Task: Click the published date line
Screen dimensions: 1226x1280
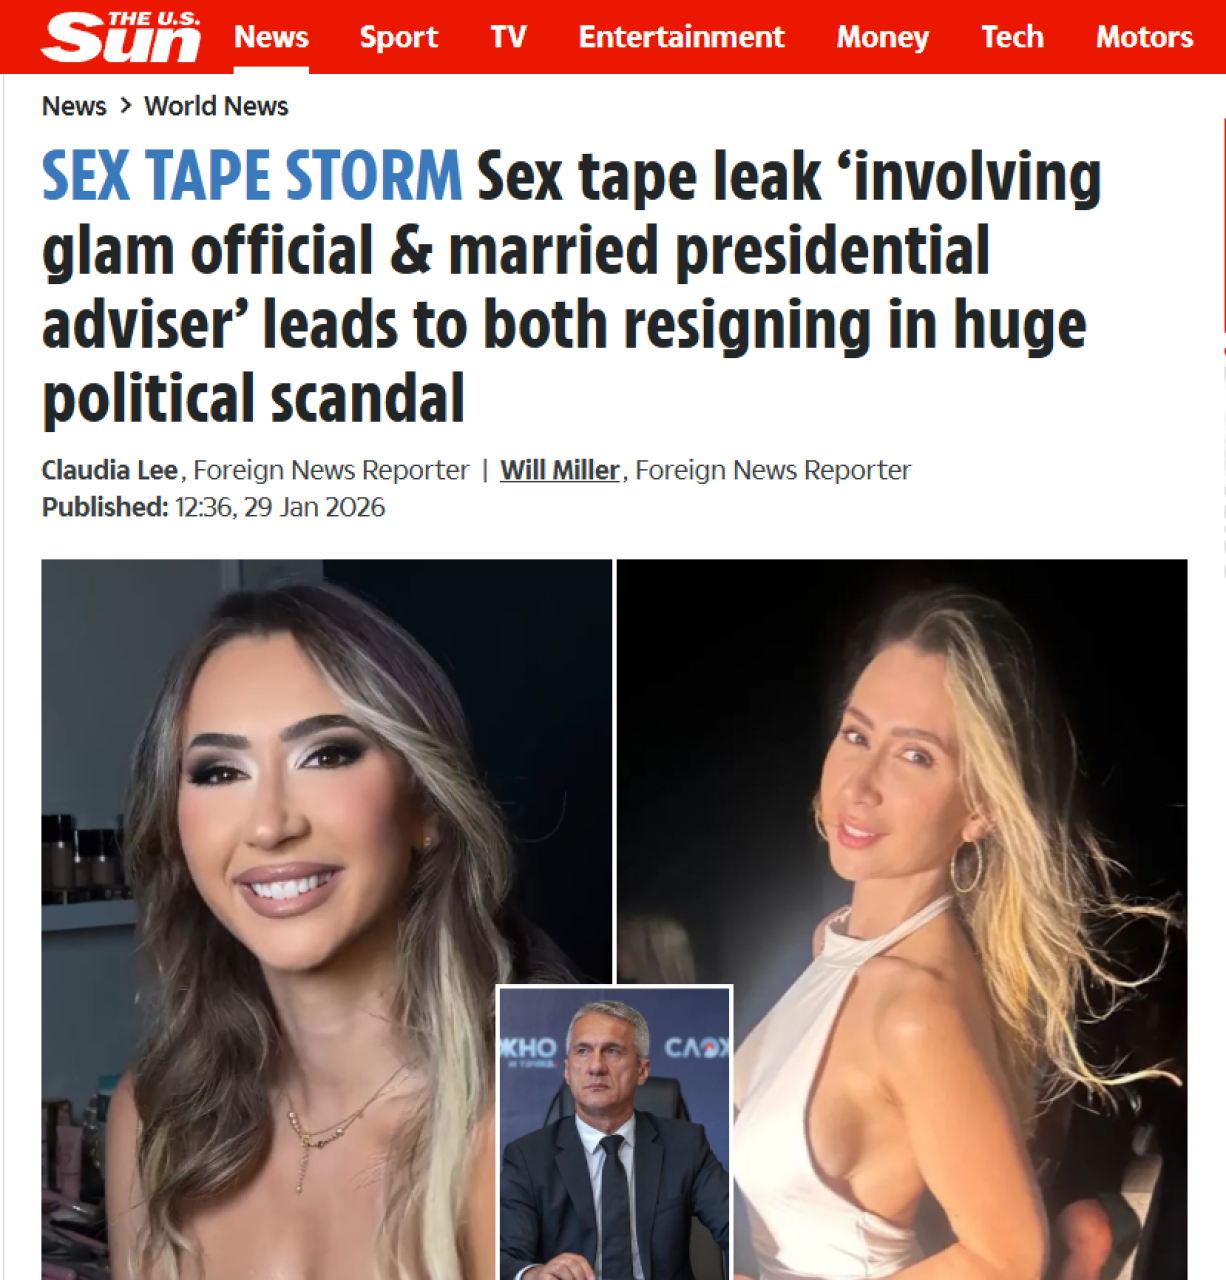Action: 213,507
